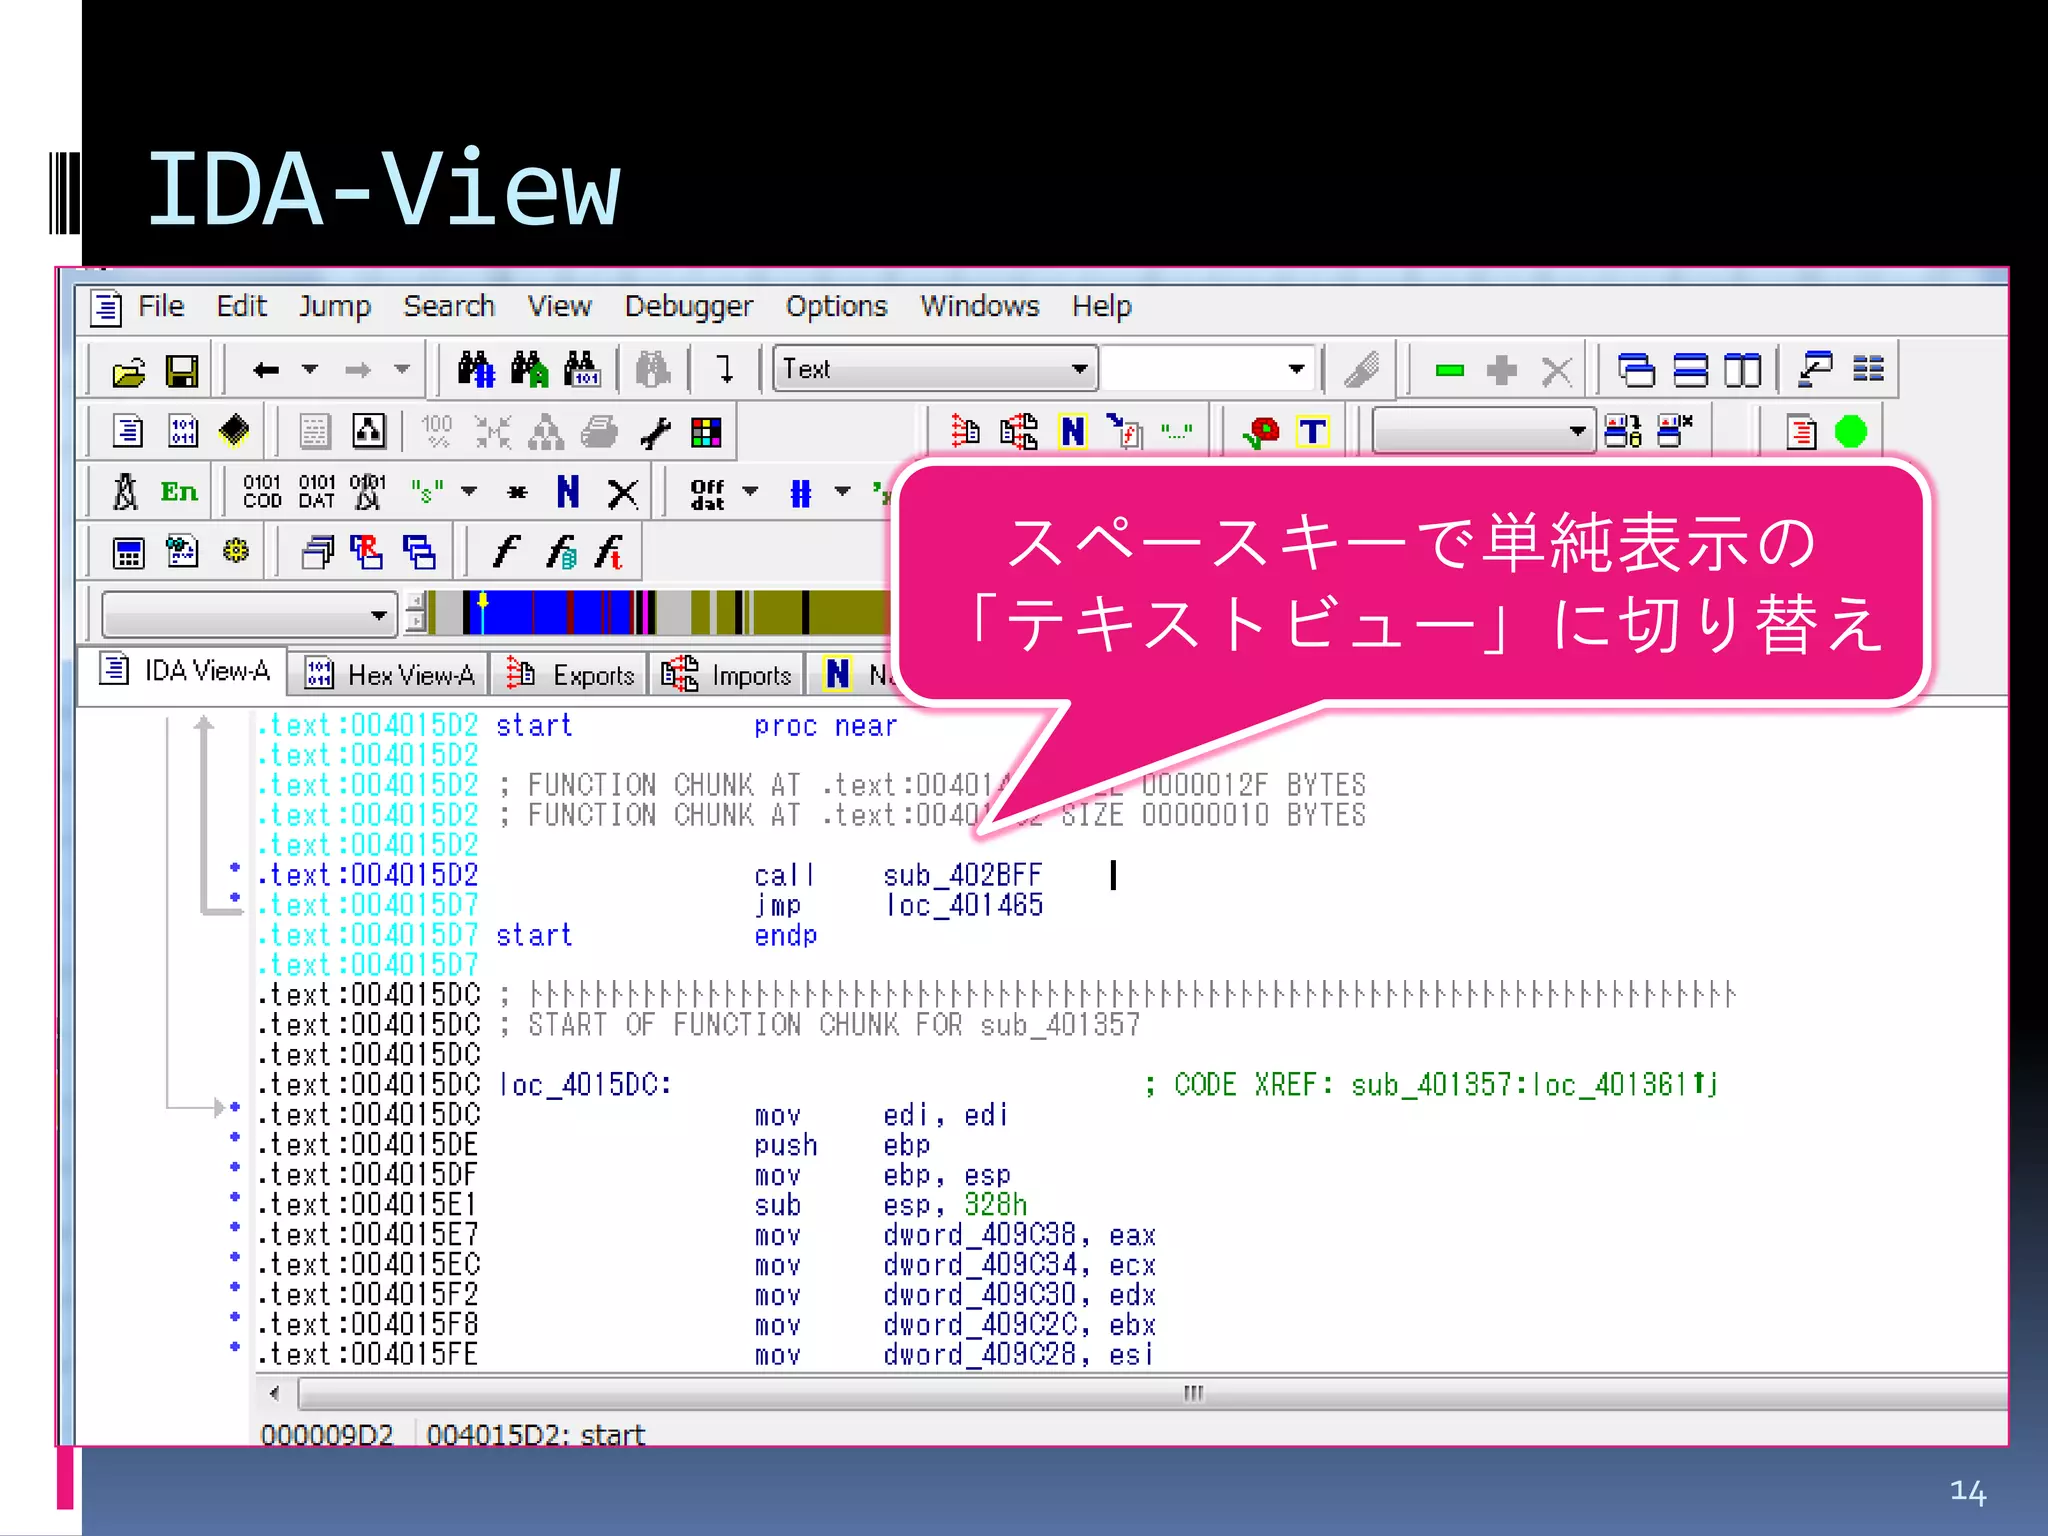
Task: Click the back arrow navigation icon
Action: pyautogui.click(x=265, y=370)
